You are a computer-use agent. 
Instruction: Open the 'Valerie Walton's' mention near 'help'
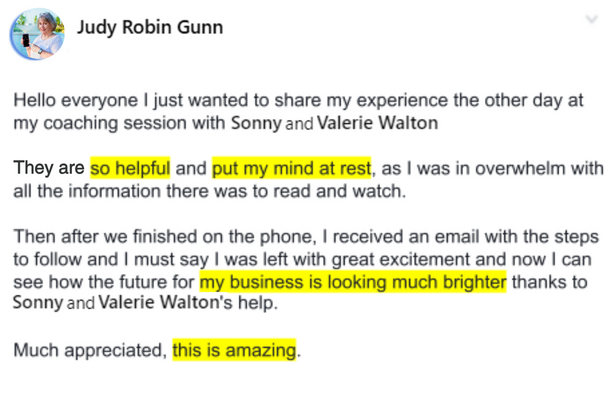[x=166, y=302]
